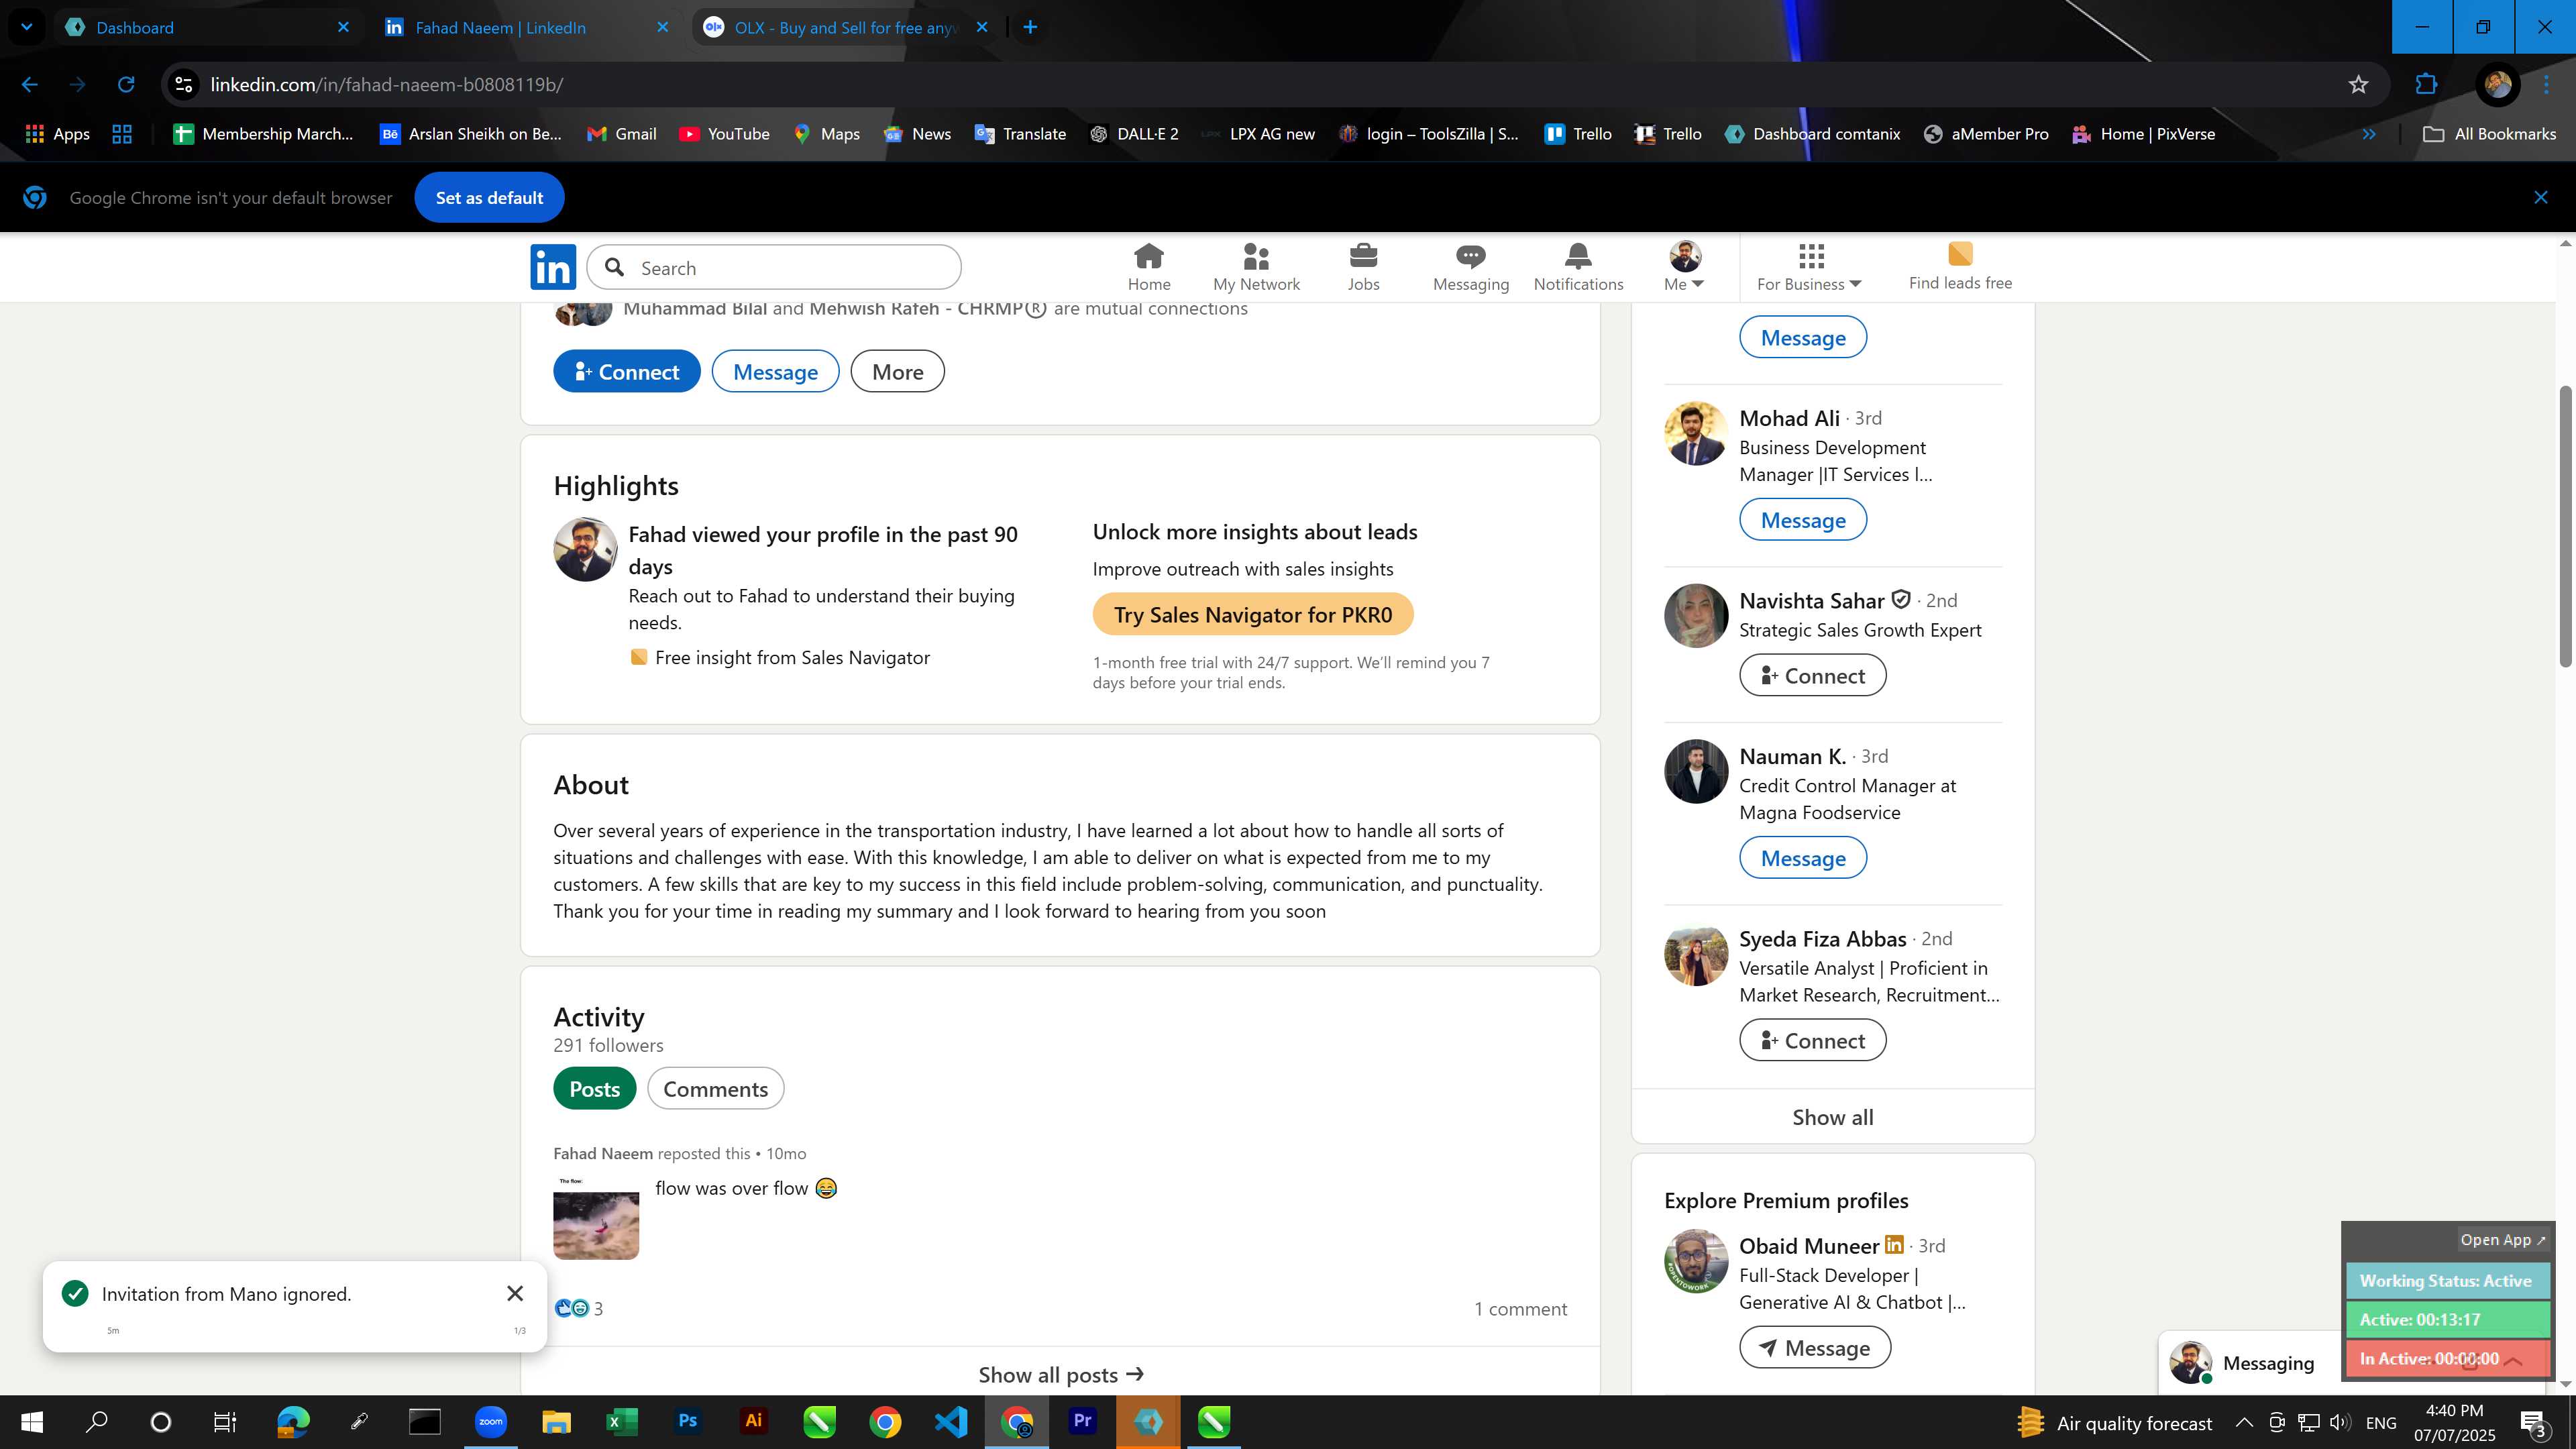Go to LinkedIn Home nav icon
The width and height of the screenshot is (2576, 1449).
[x=1148, y=268]
